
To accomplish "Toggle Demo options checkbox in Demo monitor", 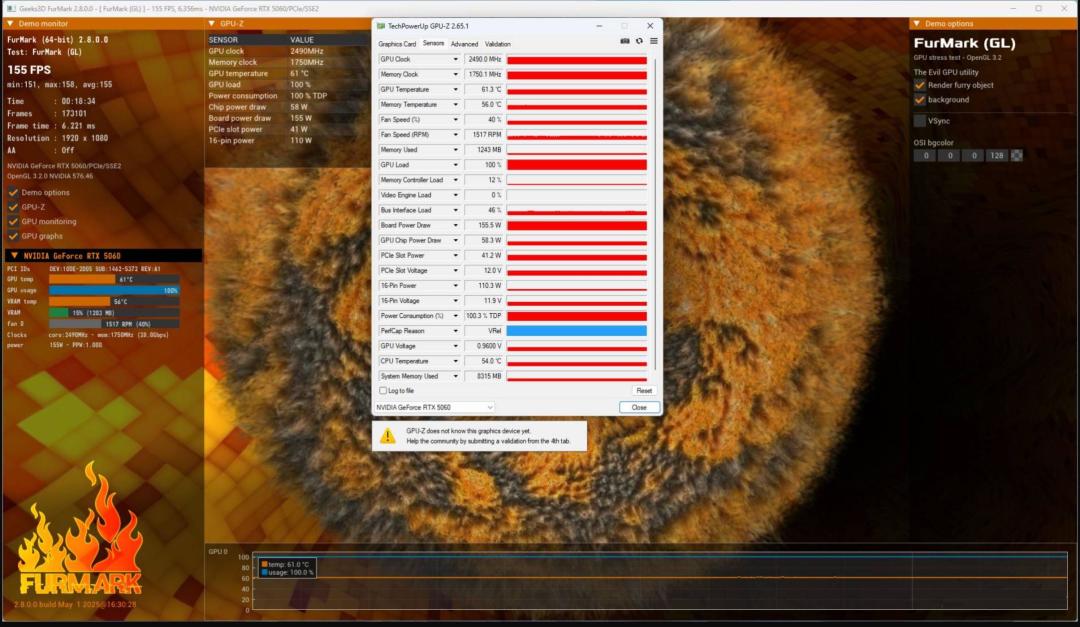I will tap(13, 193).
